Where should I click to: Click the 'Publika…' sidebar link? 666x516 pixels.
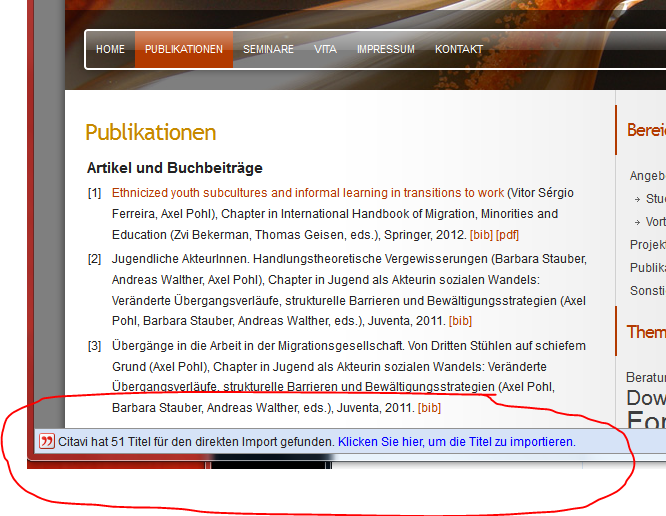tap(647, 268)
